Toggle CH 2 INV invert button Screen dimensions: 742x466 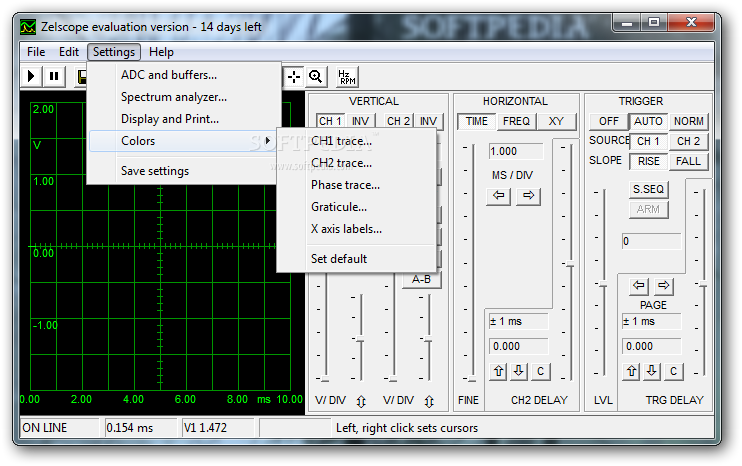[x=429, y=121]
